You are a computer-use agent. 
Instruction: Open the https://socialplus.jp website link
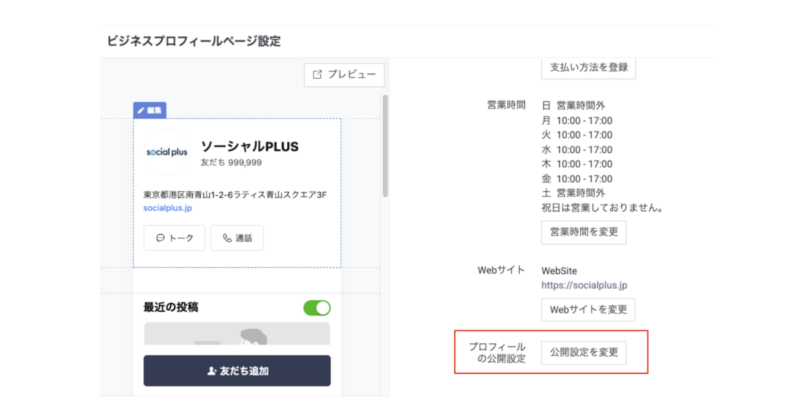click(584, 285)
